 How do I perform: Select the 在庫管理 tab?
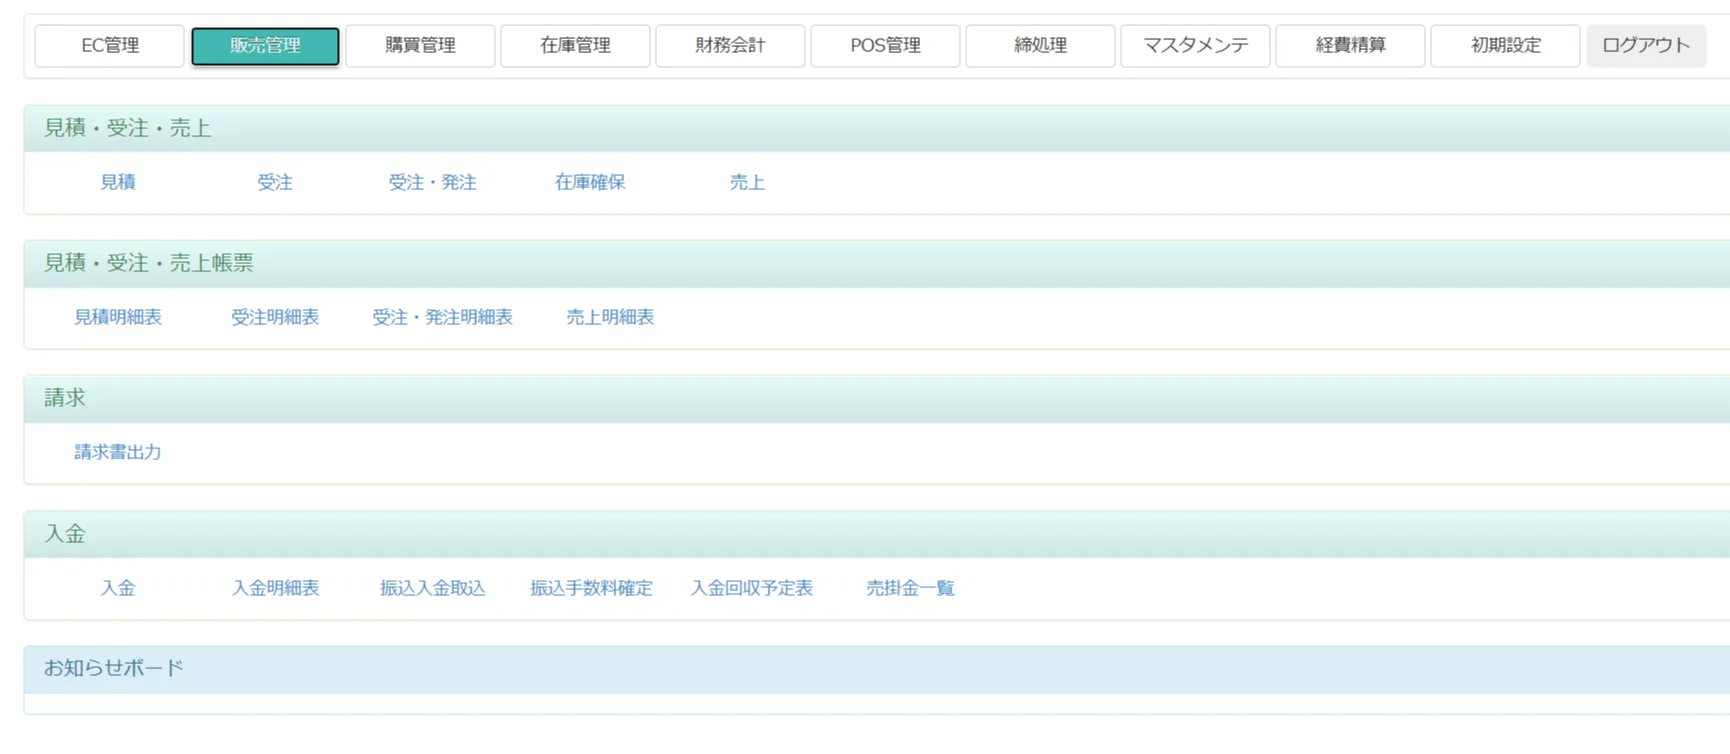pos(575,46)
